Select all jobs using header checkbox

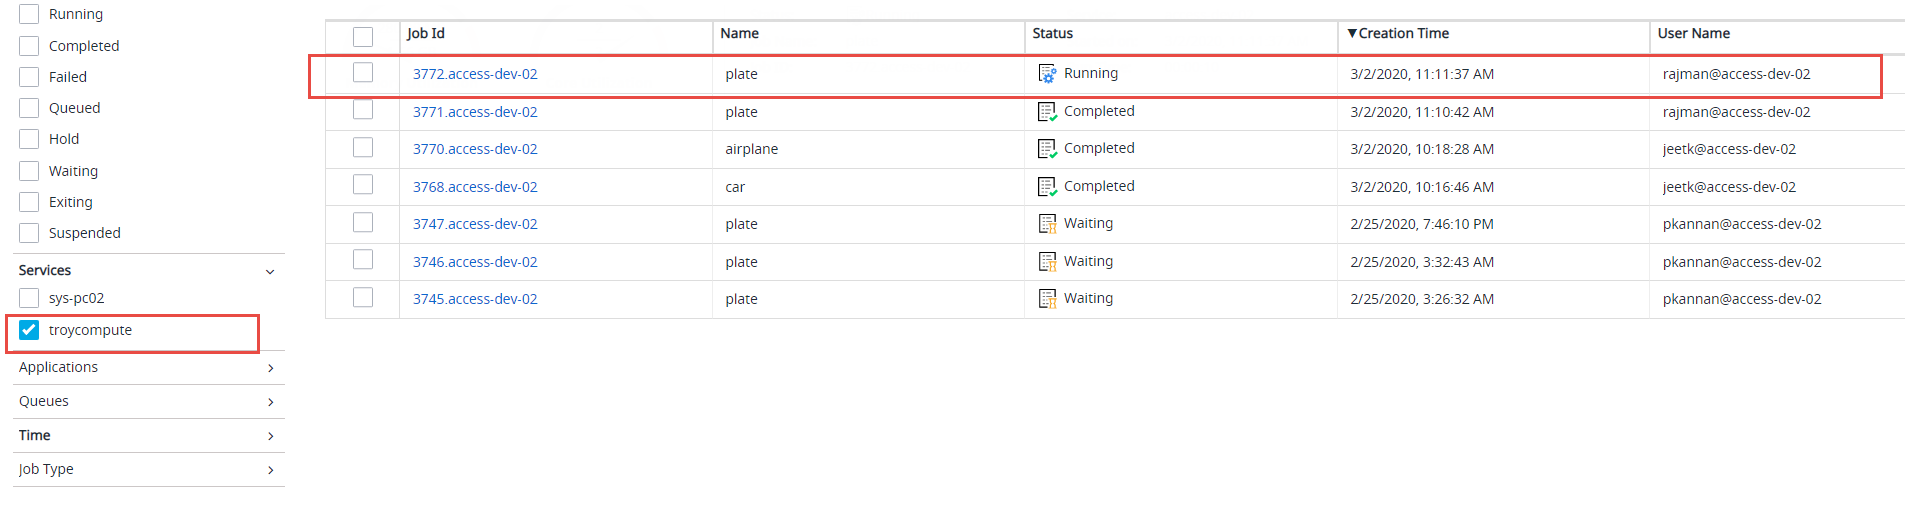(363, 37)
